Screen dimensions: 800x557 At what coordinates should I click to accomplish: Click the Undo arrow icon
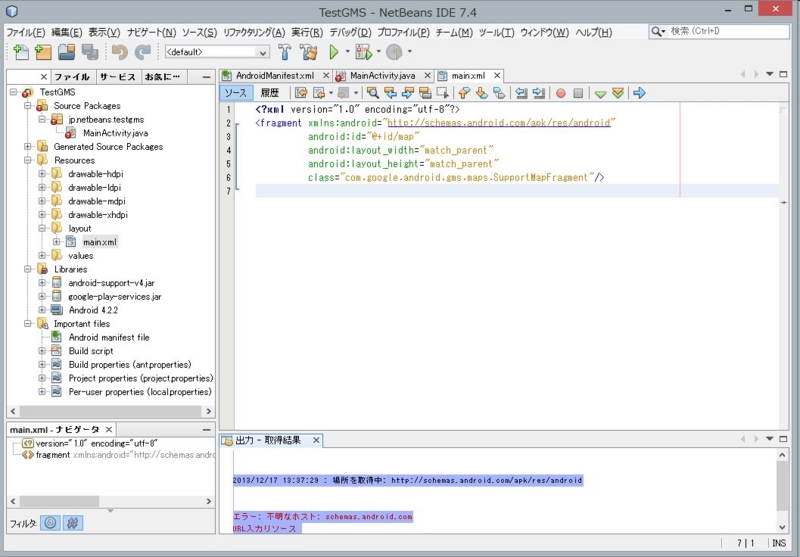click(119, 52)
